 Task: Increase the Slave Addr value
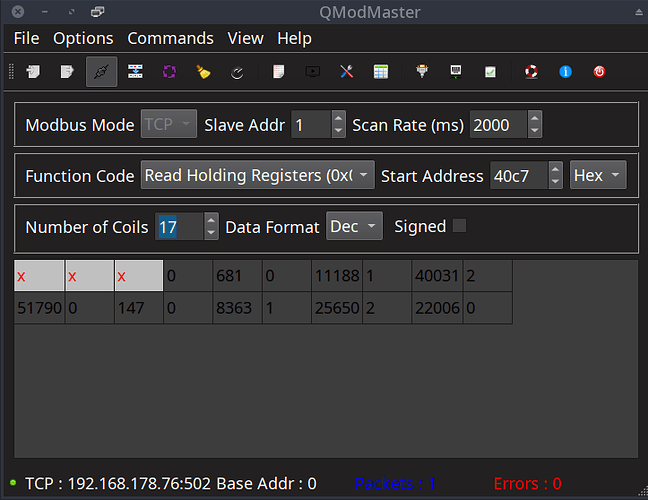pos(338,118)
